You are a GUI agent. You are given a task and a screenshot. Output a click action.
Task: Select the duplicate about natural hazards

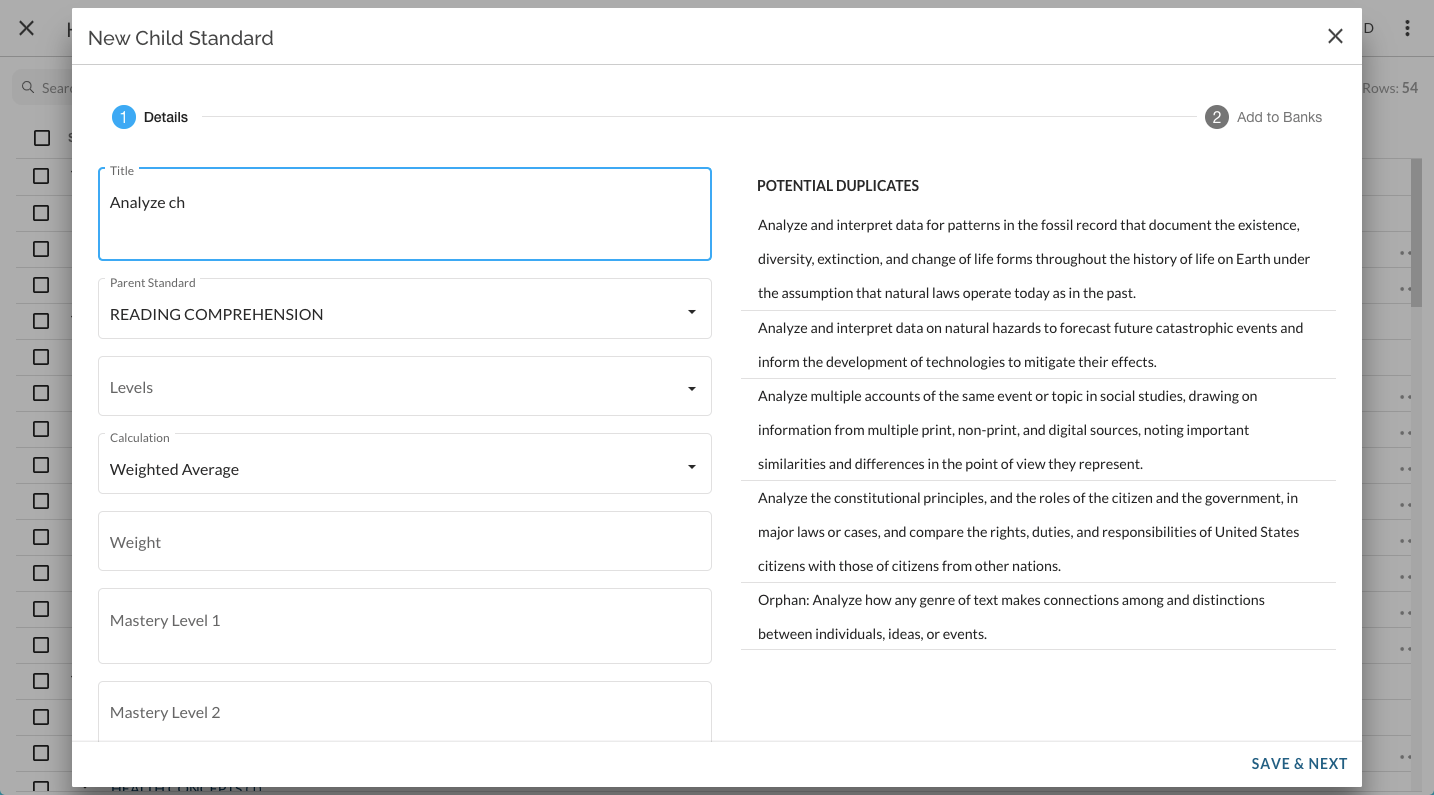(x=1038, y=345)
